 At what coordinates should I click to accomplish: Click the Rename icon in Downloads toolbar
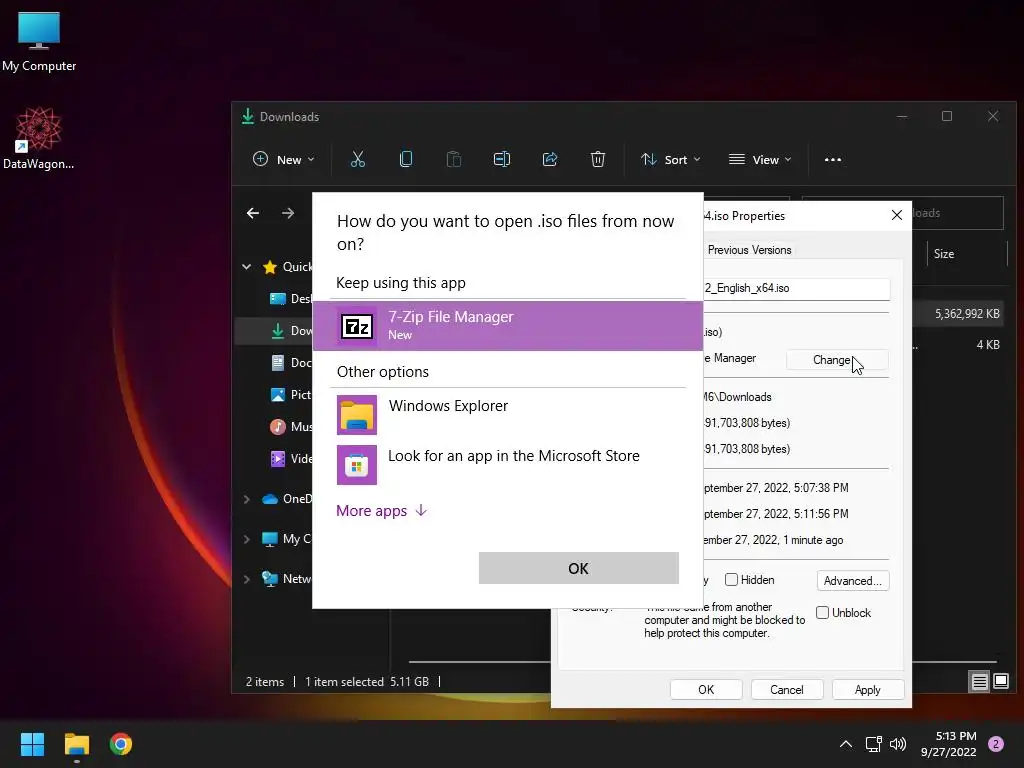click(x=502, y=159)
